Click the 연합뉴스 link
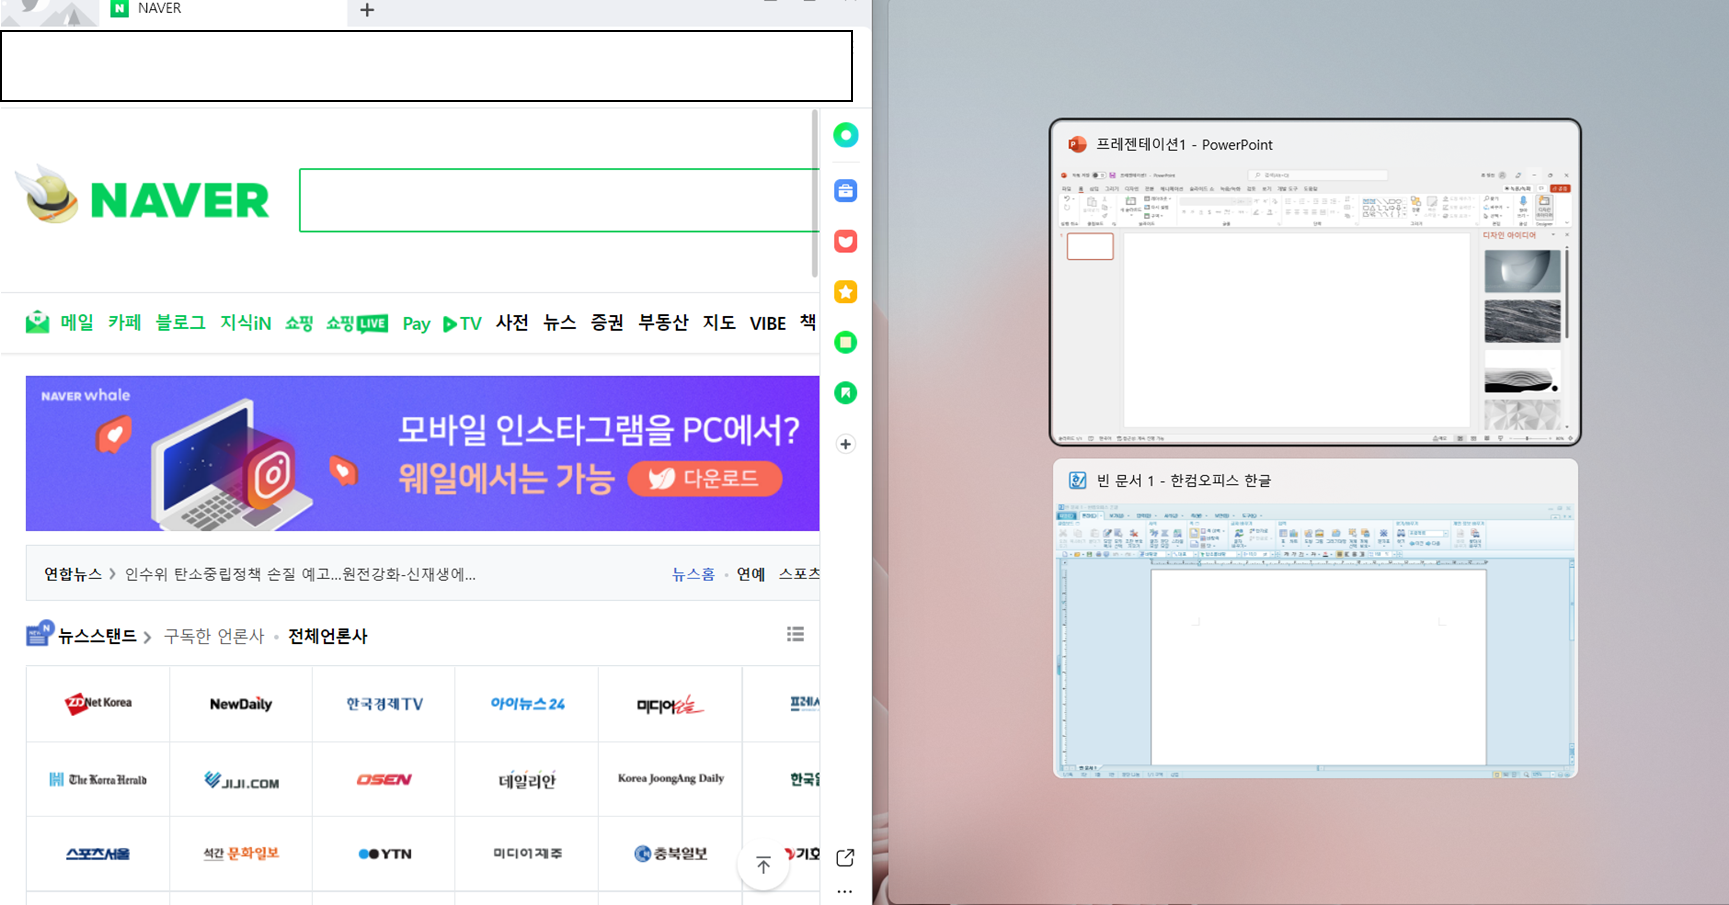The height and width of the screenshot is (905, 1729). 73,574
